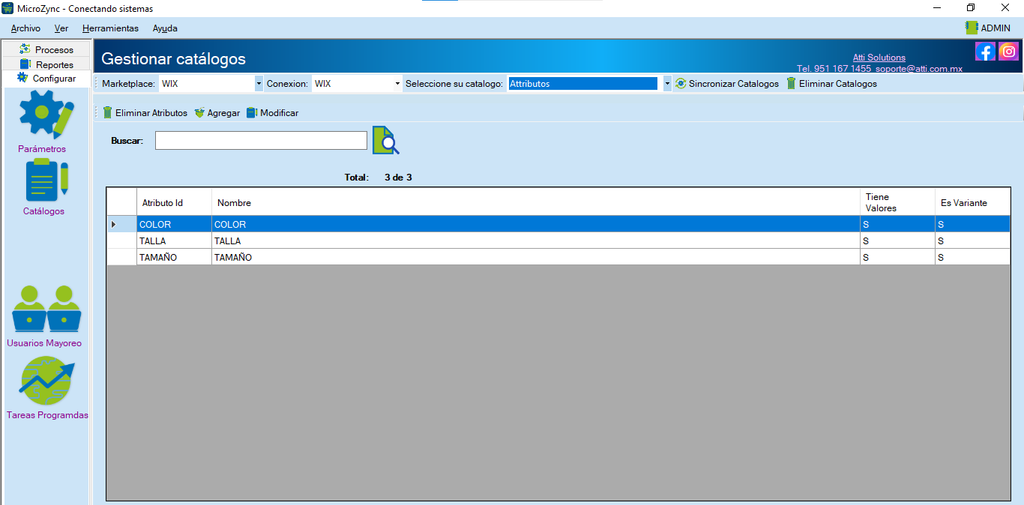
Task: Click the COLOR Nombre cell
Action: (536, 225)
